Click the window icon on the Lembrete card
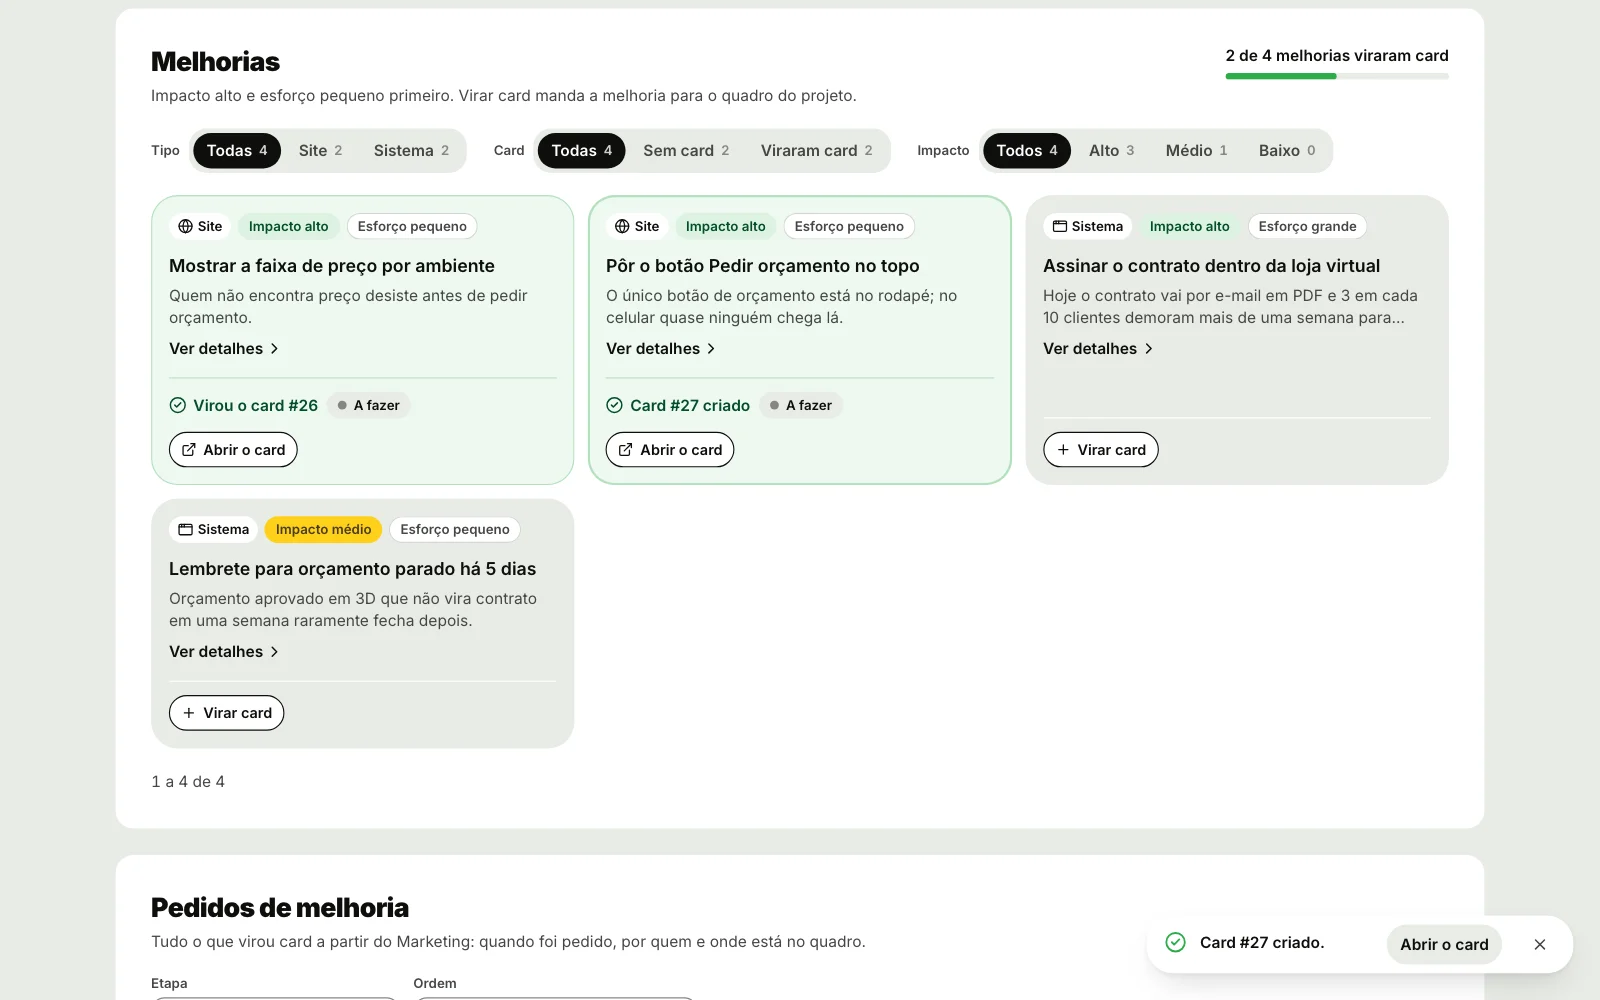1600x1000 pixels. pyautogui.click(x=185, y=530)
